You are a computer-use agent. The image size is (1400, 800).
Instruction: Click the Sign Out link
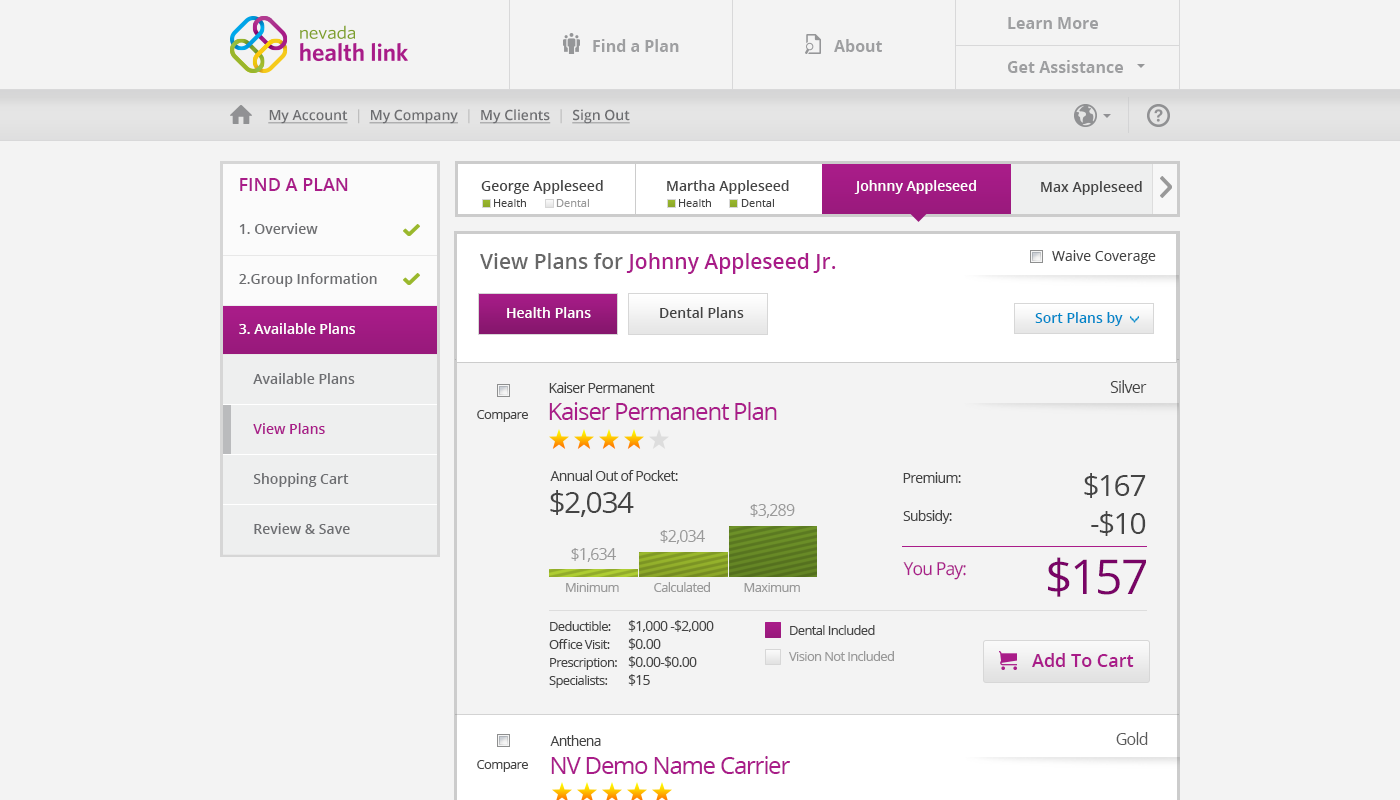coord(601,115)
